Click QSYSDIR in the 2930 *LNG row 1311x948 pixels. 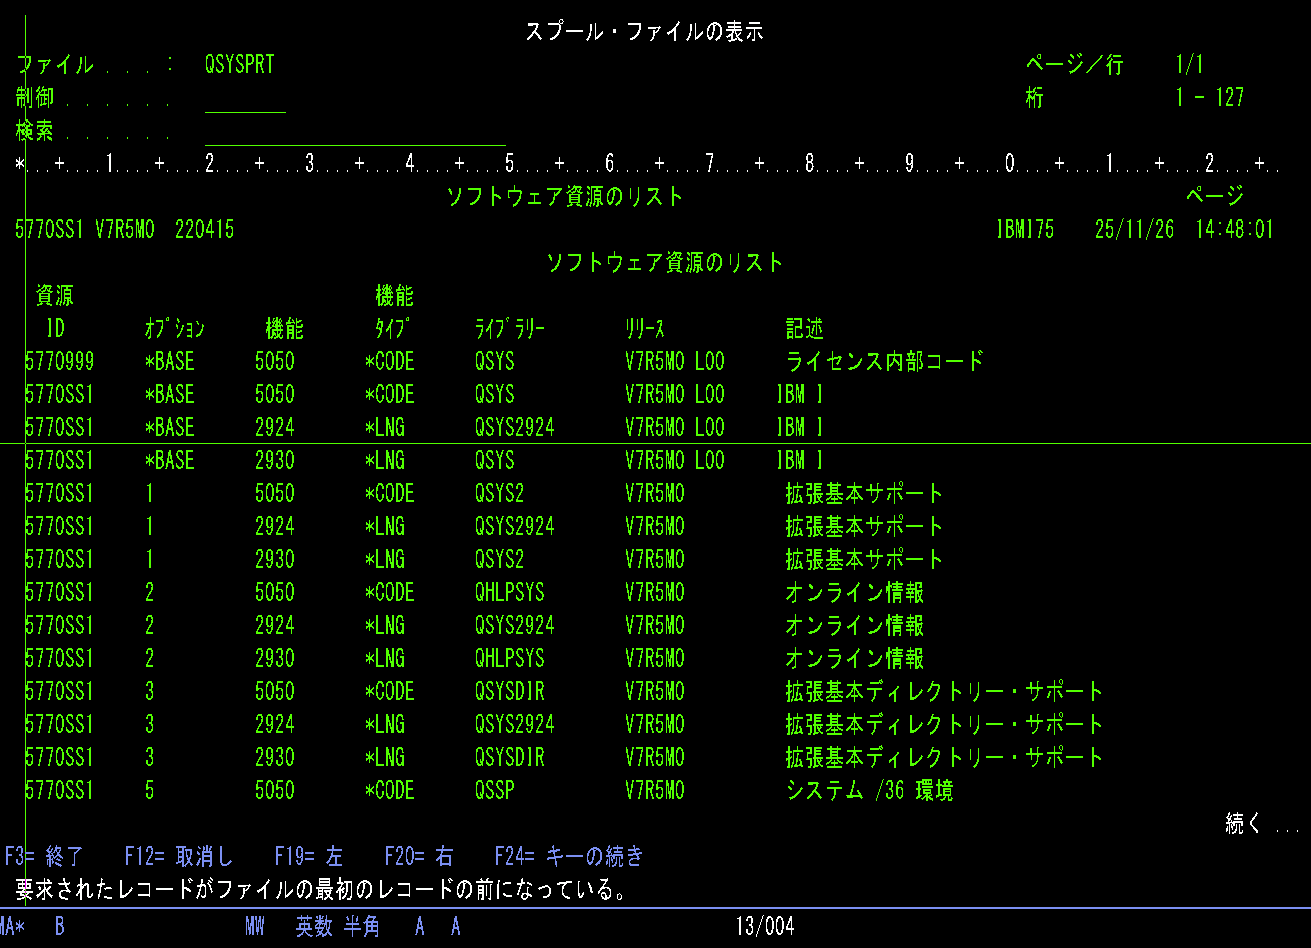510,758
